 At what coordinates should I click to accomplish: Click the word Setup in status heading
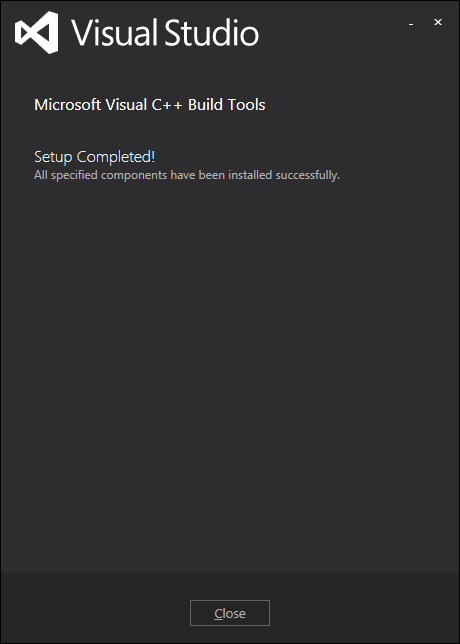pyautogui.click(x=53, y=157)
